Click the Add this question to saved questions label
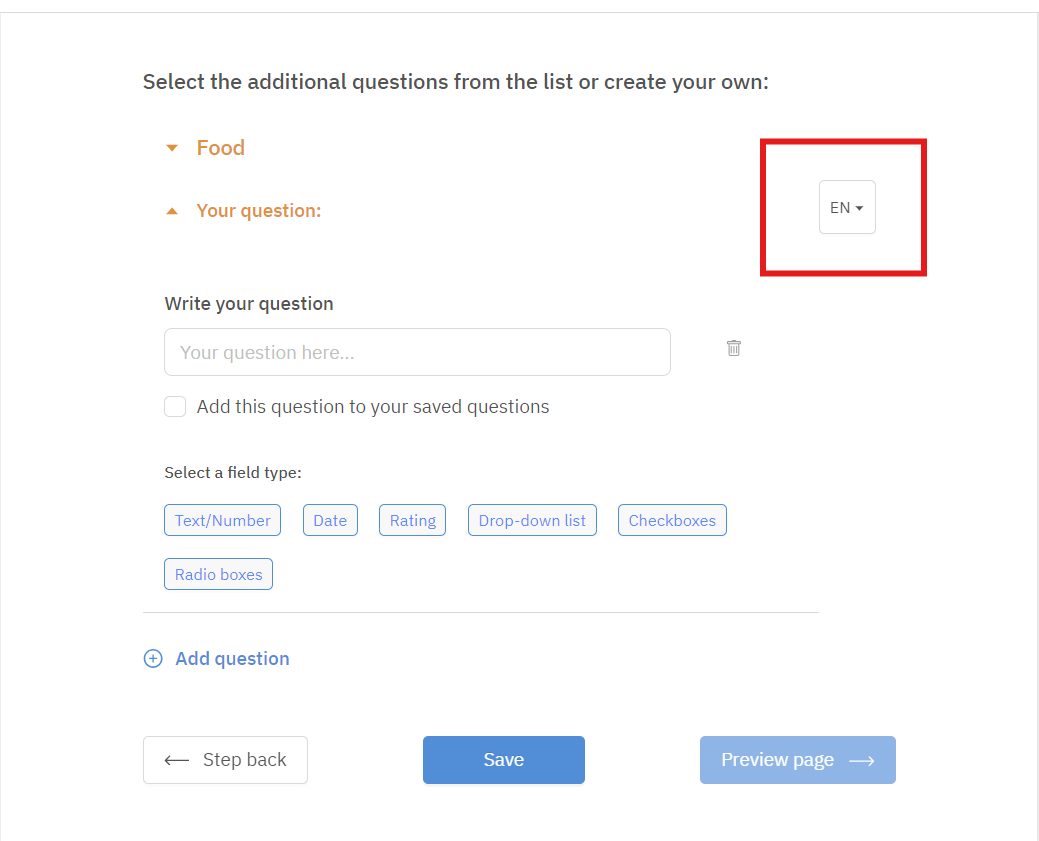 click(x=373, y=406)
